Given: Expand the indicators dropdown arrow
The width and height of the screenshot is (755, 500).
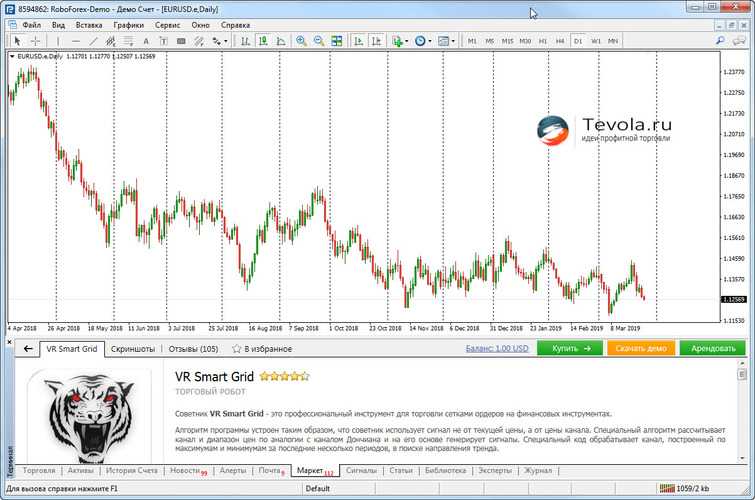Looking at the screenshot, I should [x=407, y=41].
